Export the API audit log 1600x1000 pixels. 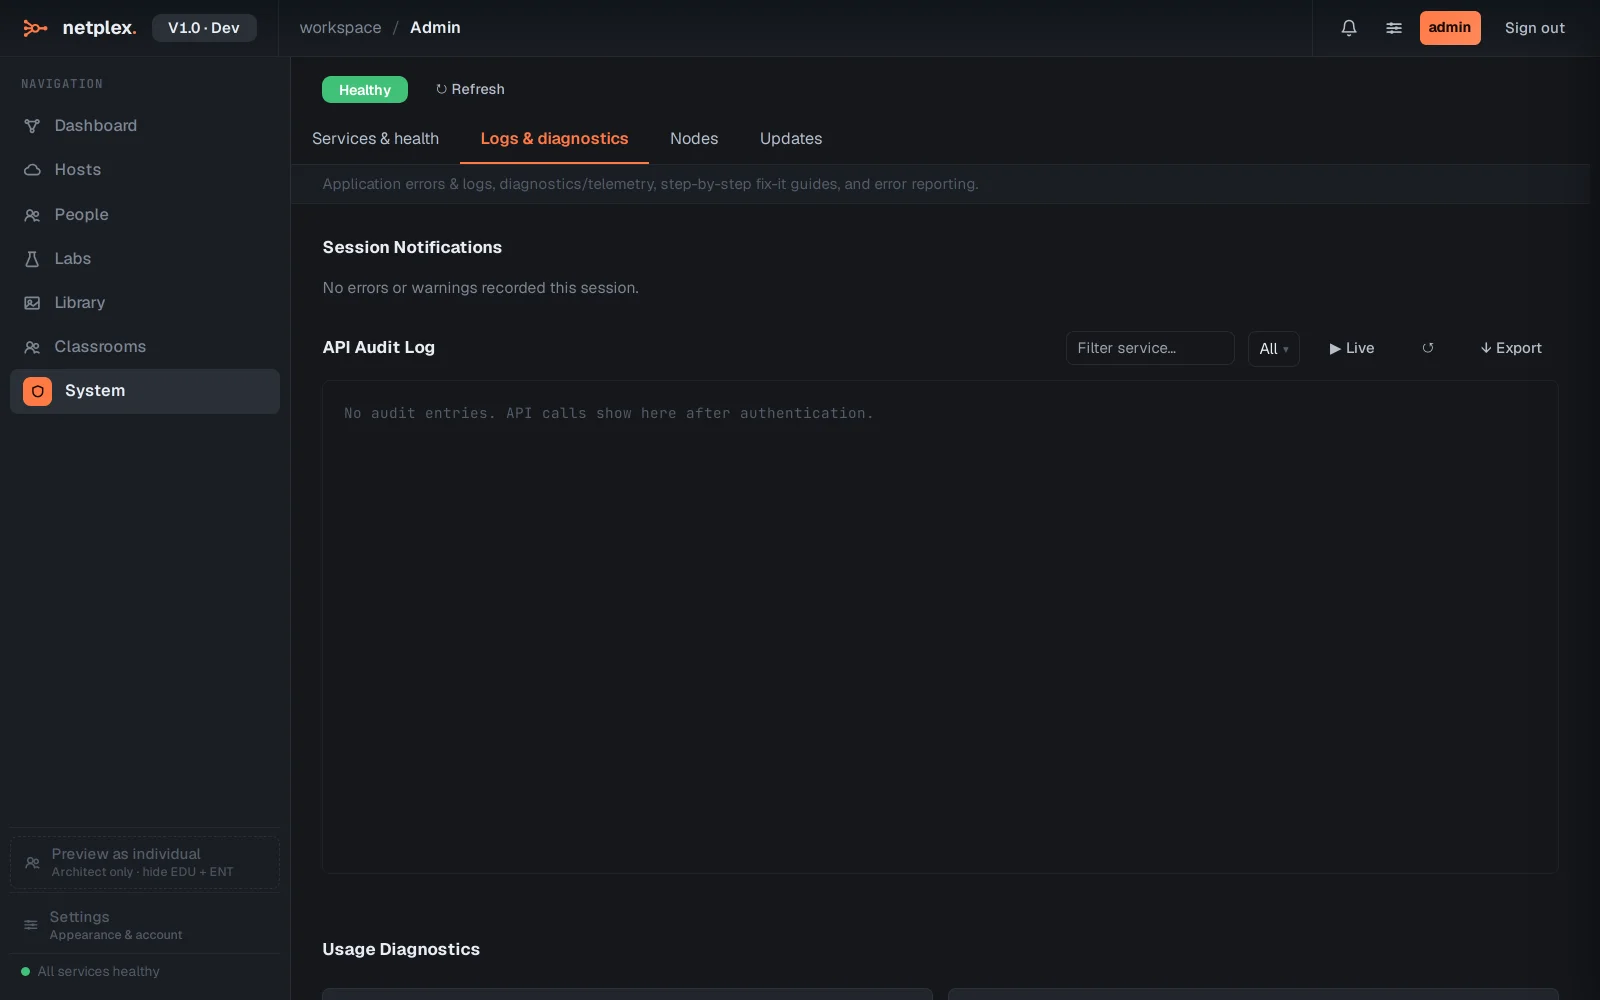pyautogui.click(x=1511, y=348)
